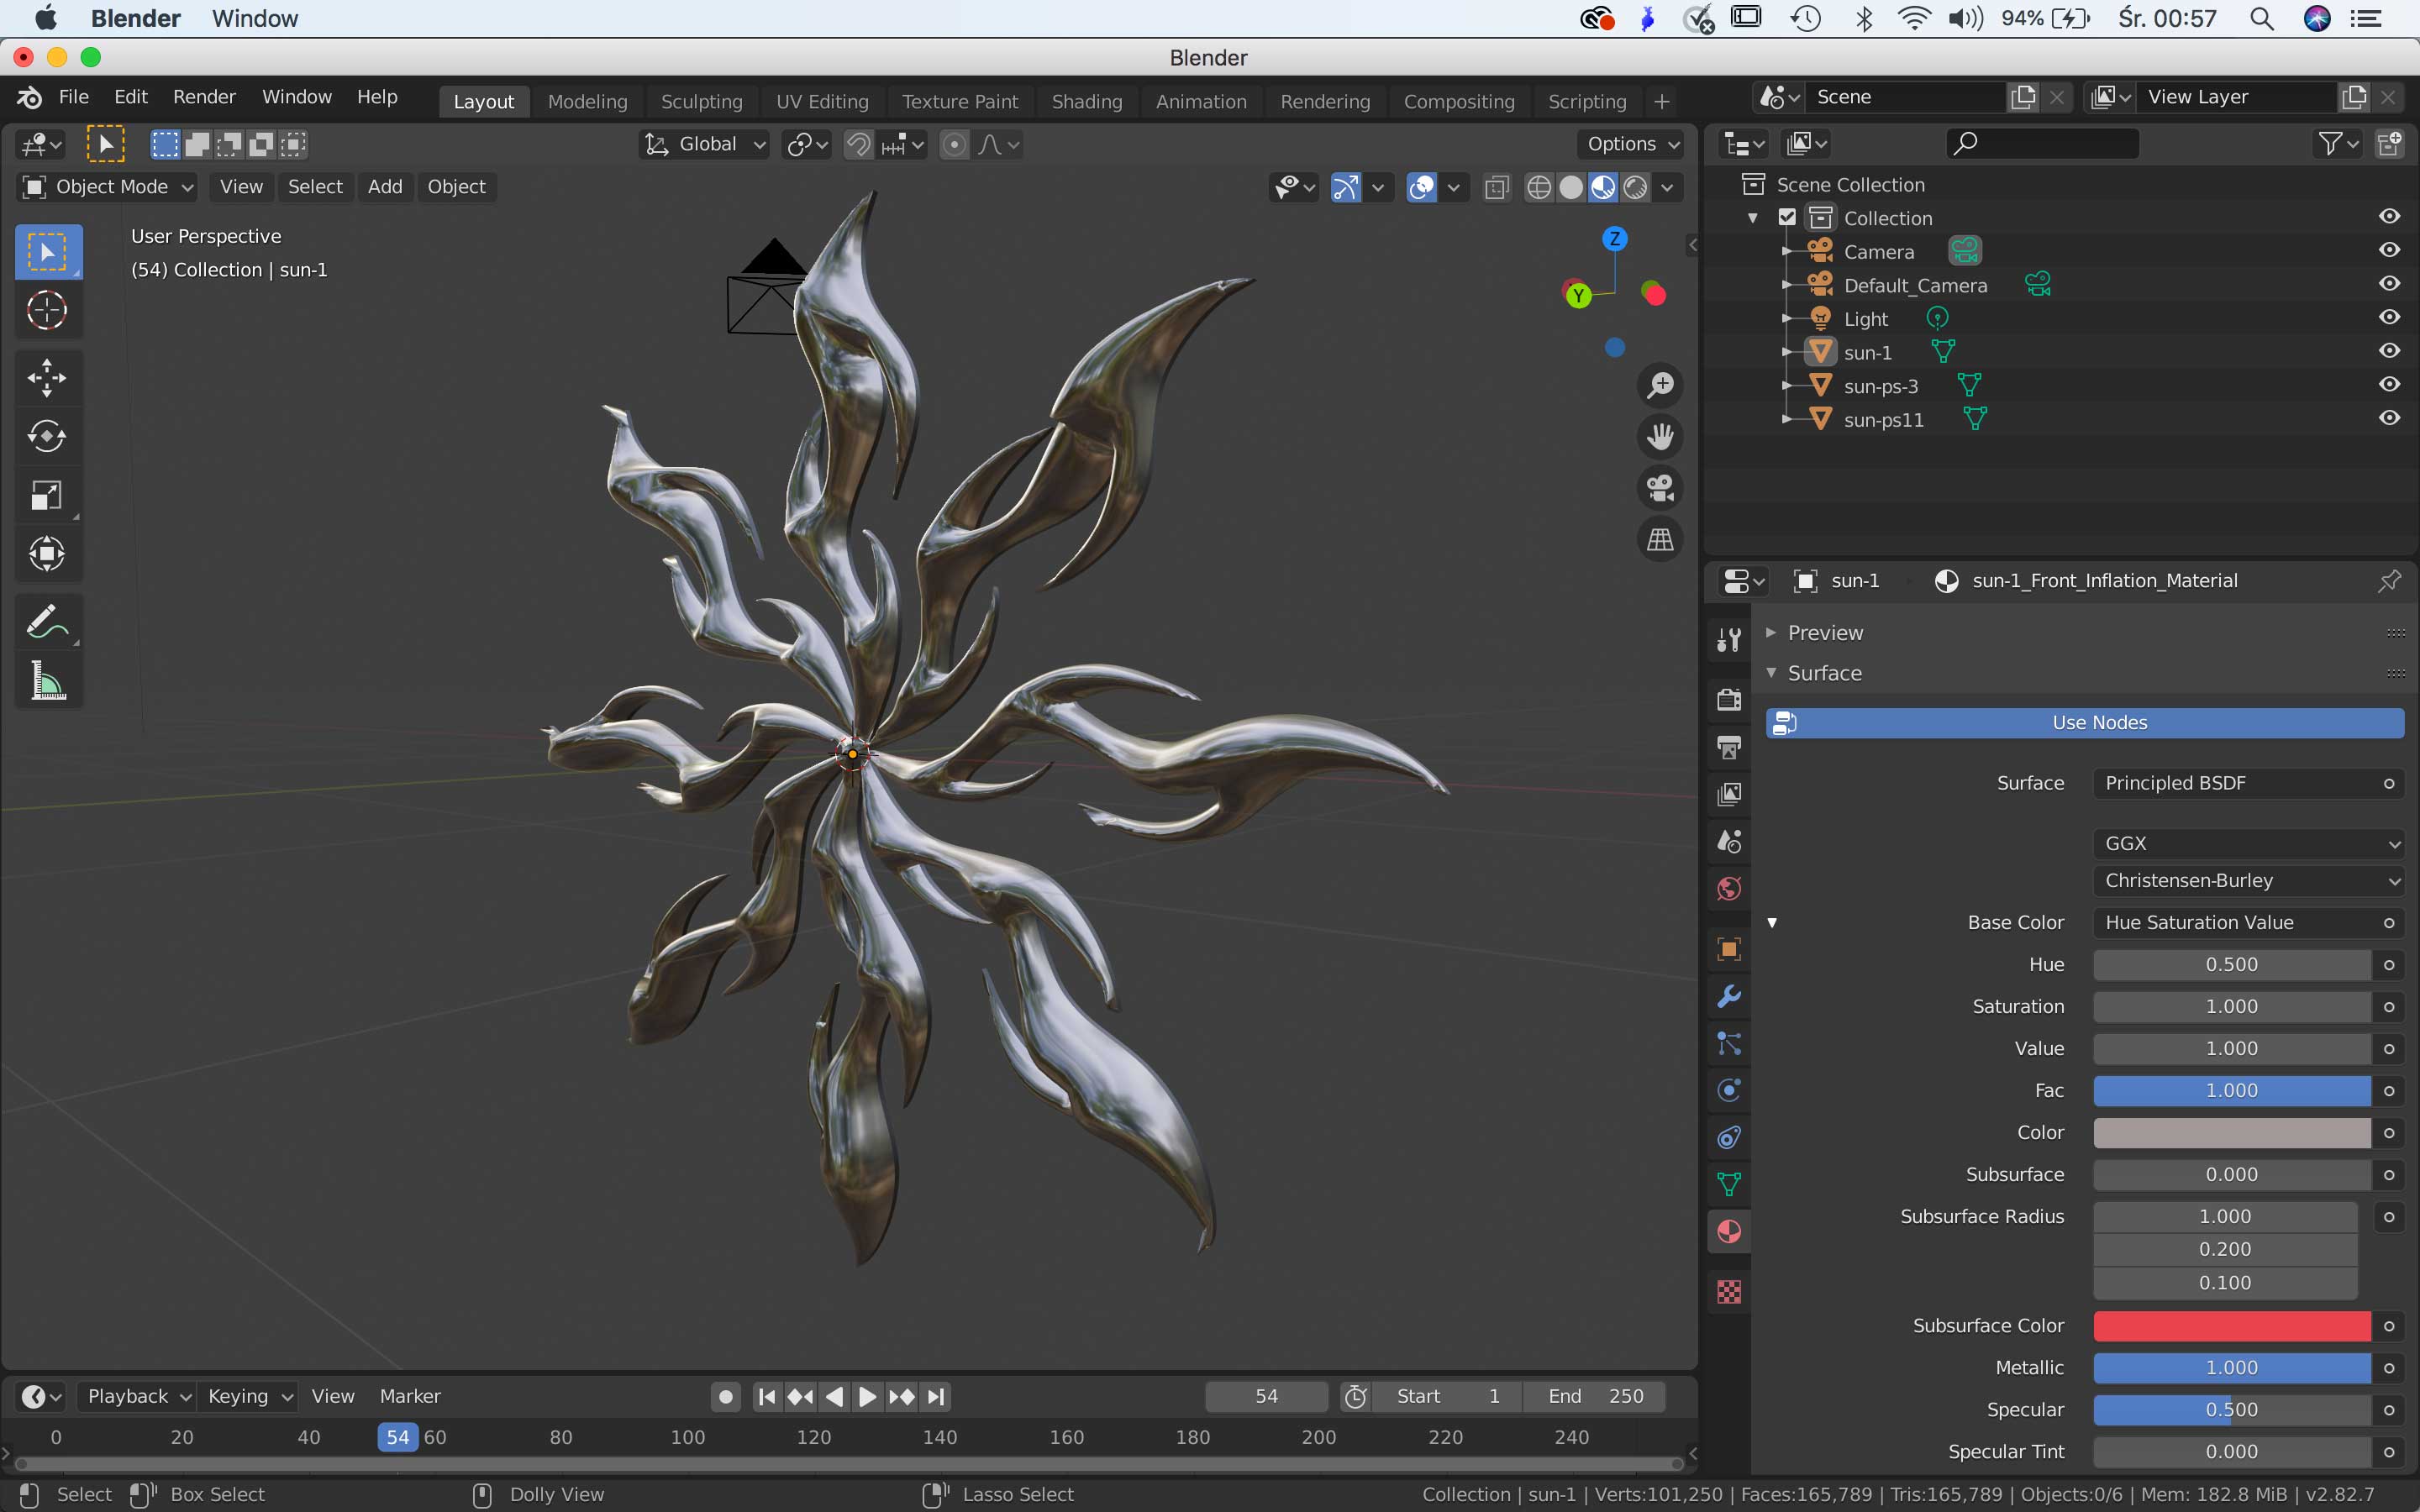This screenshot has height=1512, width=2420.
Task: Click the red Subsurface Color swatch
Action: [x=2232, y=1325]
